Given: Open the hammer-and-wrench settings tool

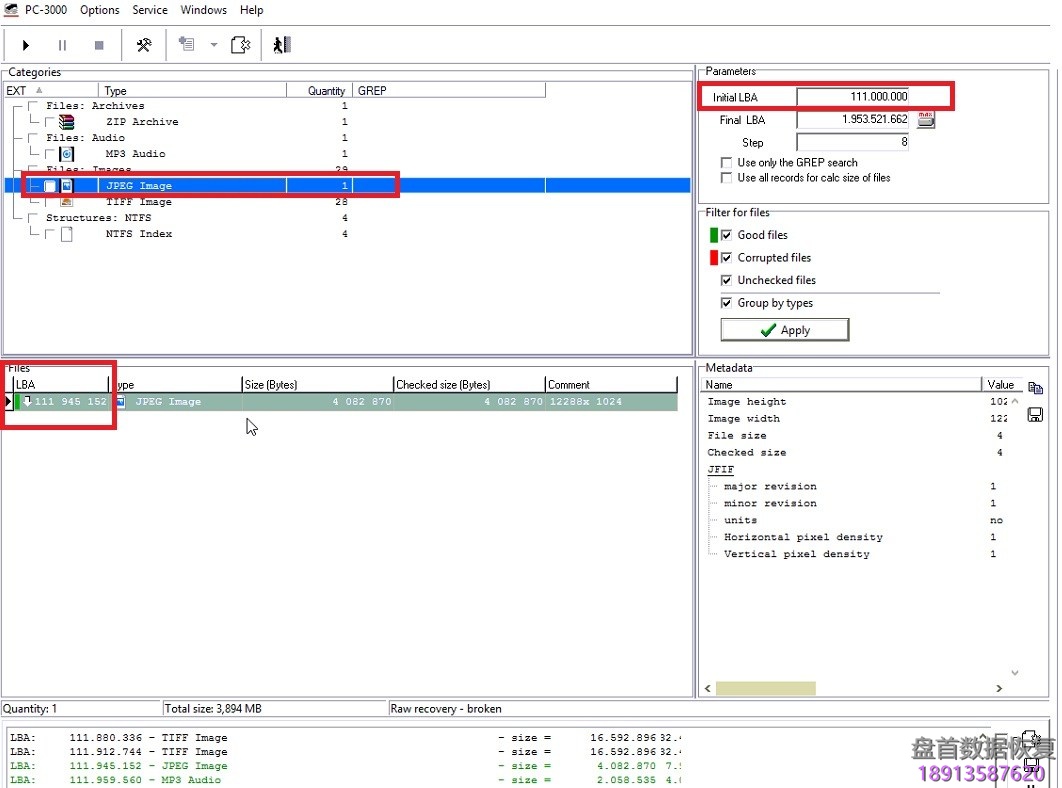Looking at the screenshot, I should pyautogui.click(x=143, y=45).
